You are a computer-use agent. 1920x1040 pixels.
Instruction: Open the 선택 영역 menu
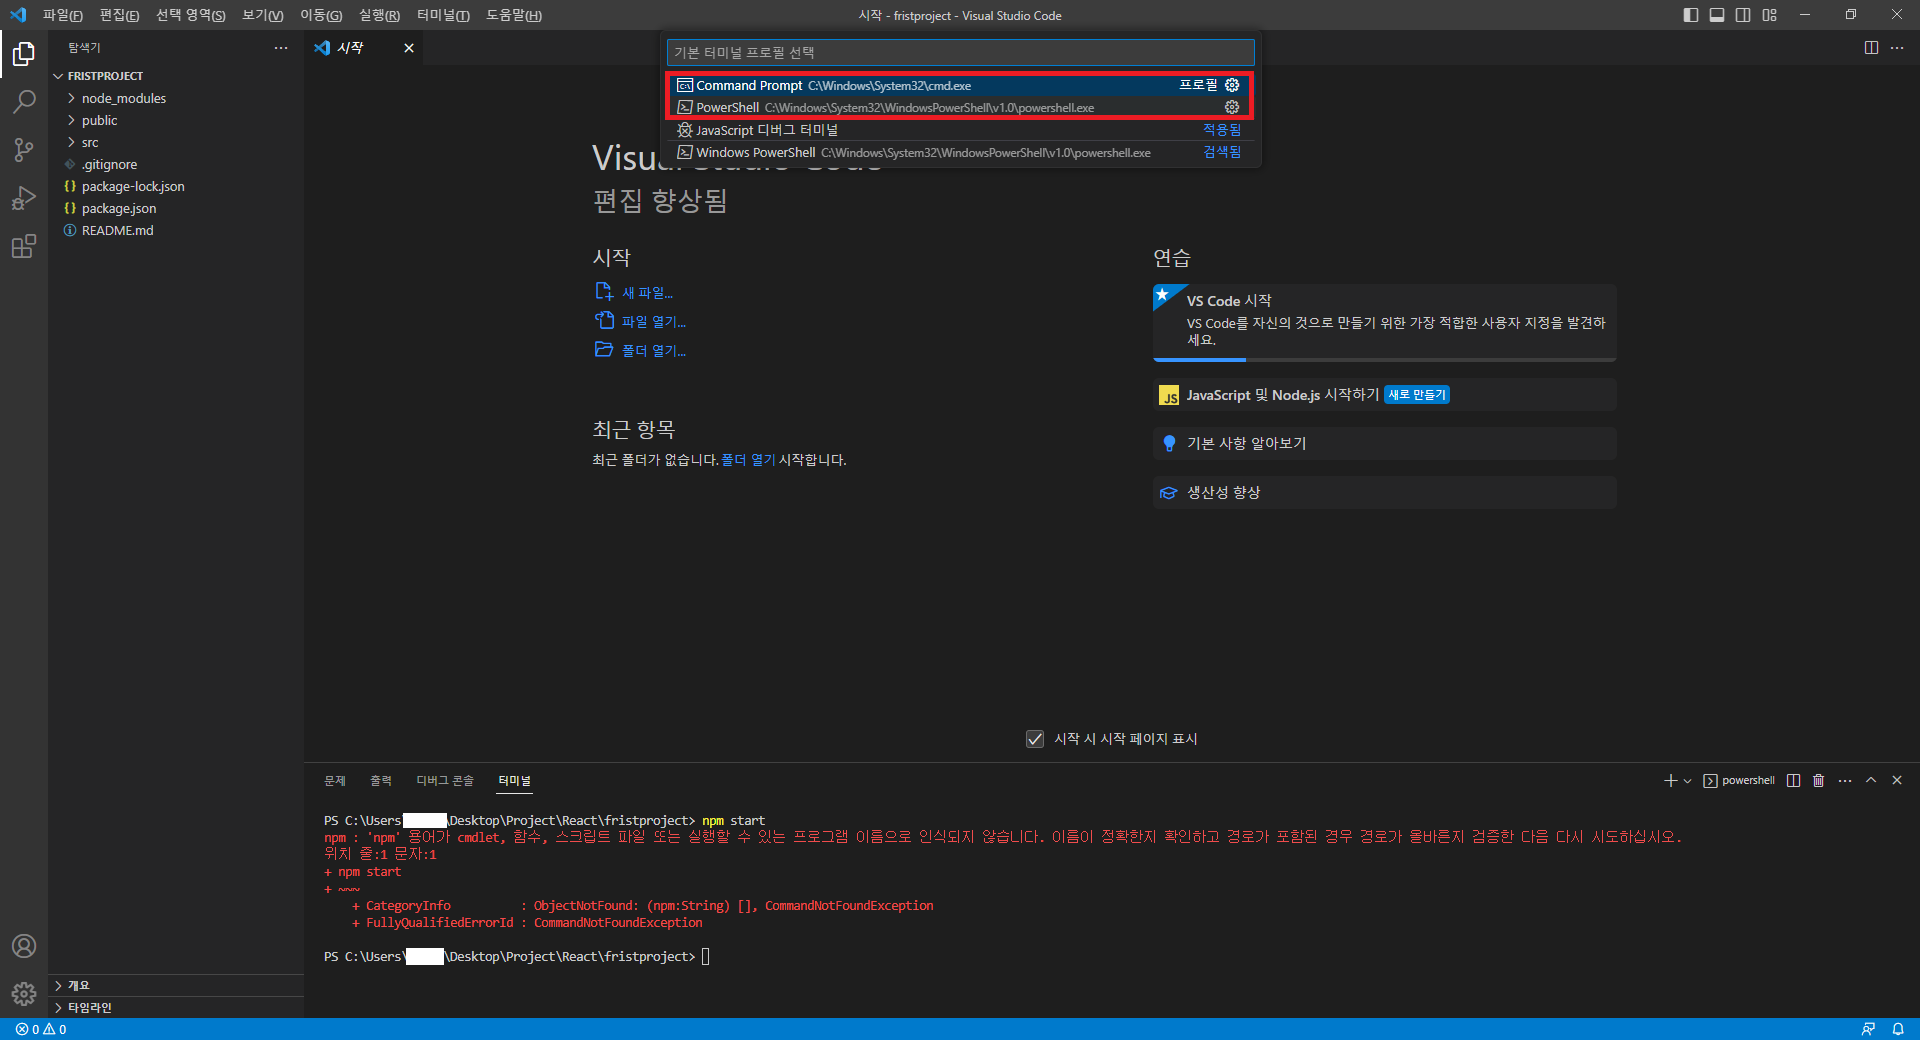tap(190, 15)
